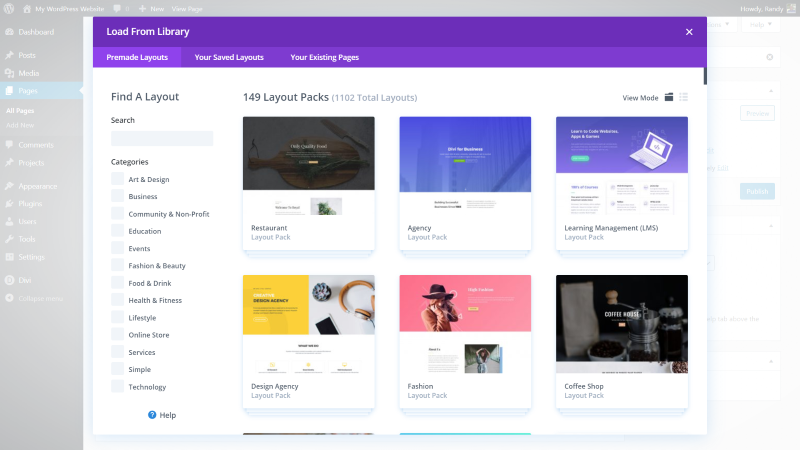Open All Pages in sidebar

pyautogui.click(x=20, y=111)
